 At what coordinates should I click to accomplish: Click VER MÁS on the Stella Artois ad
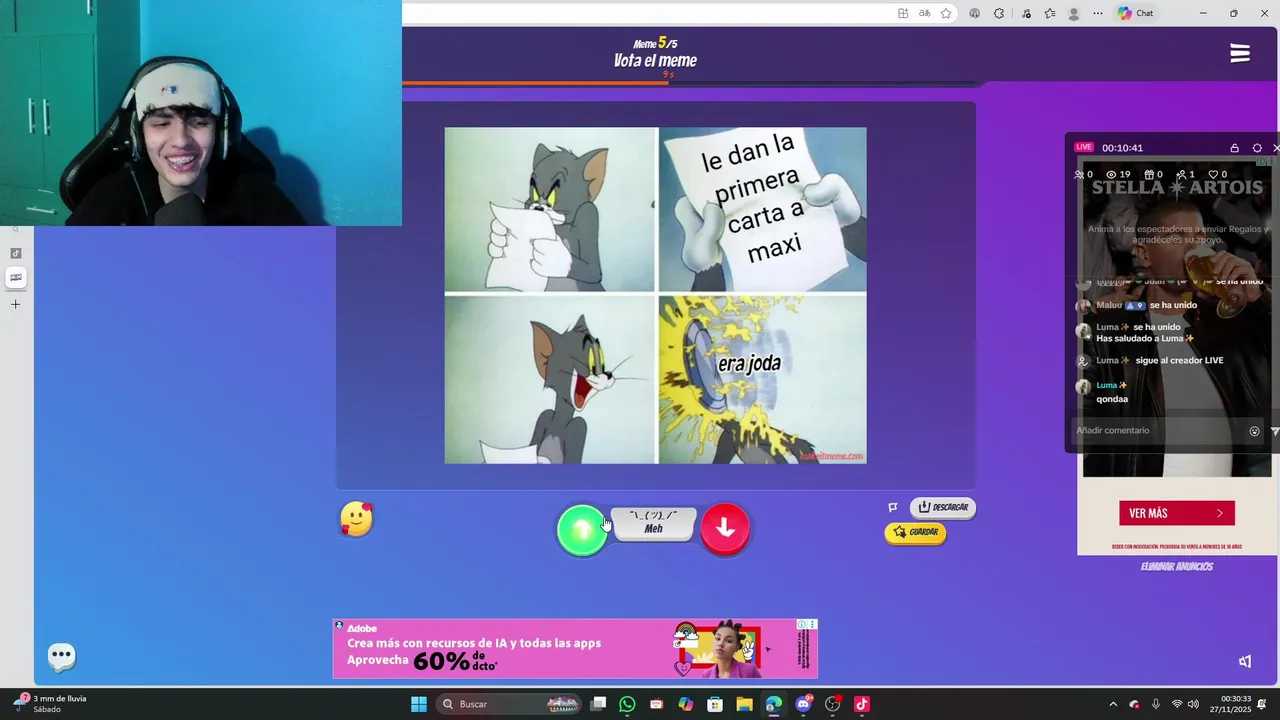tap(1177, 513)
